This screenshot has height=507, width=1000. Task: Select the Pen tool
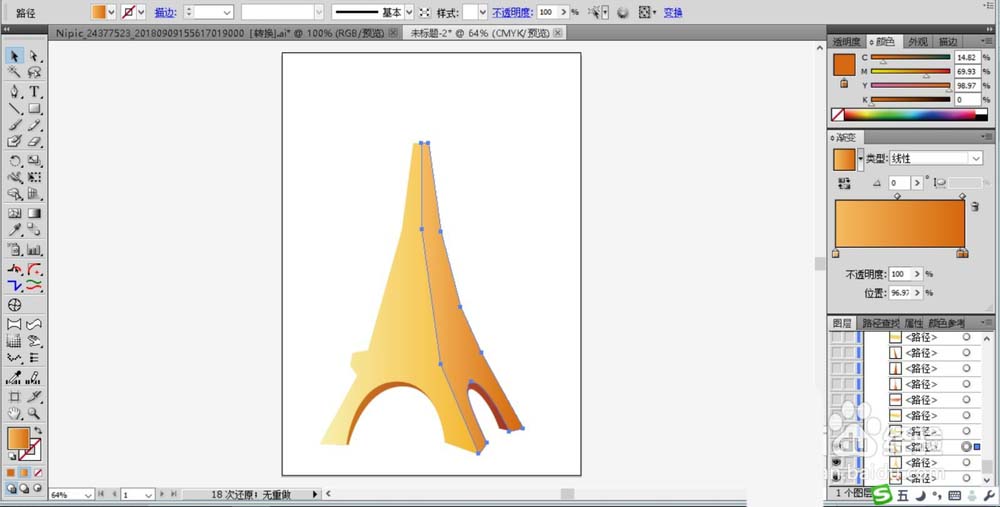(x=14, y=91)
